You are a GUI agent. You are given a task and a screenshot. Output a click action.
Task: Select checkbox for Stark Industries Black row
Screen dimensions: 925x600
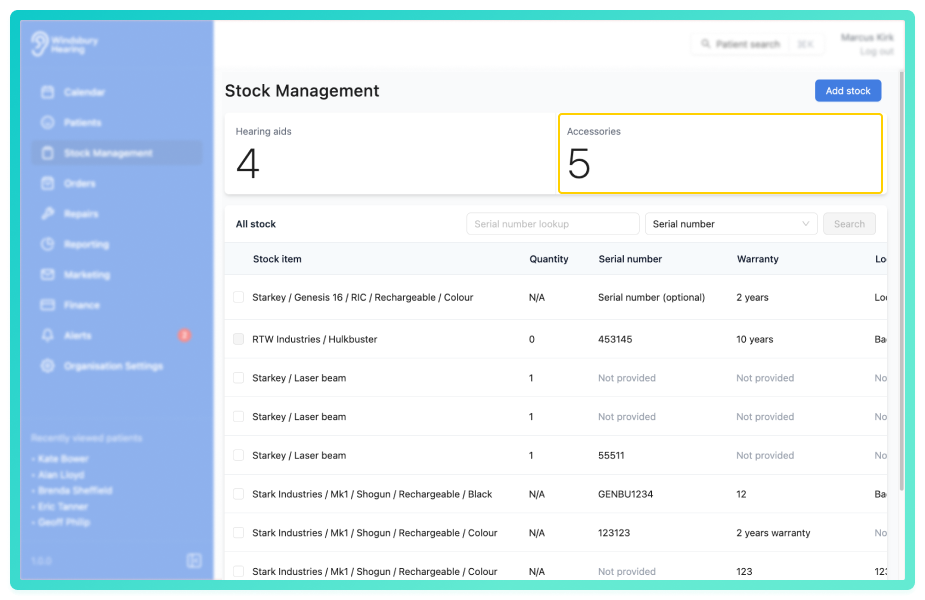[x=238, y=494]
